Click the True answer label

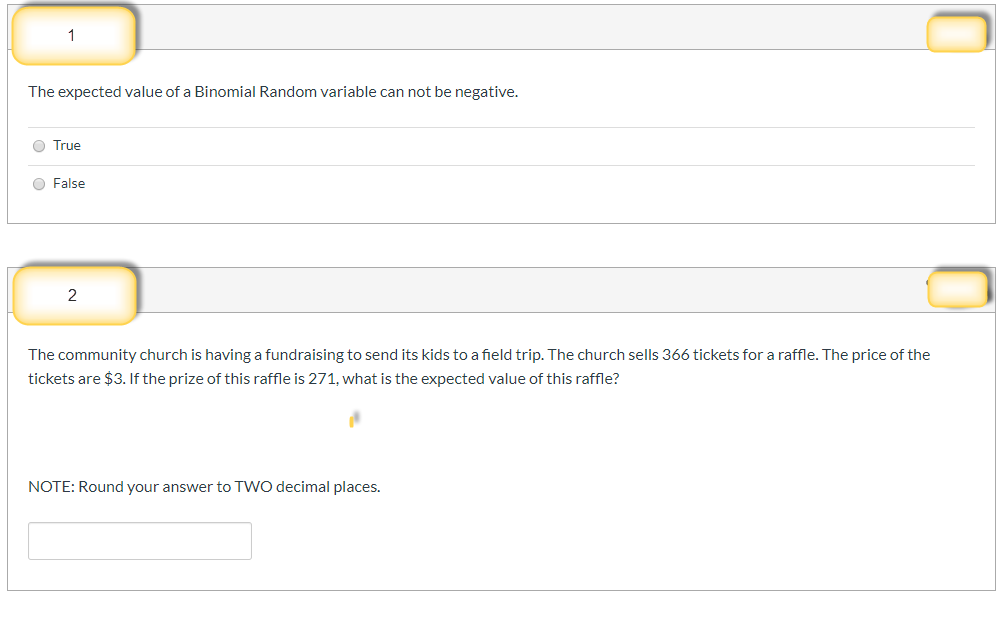tap(68, 145)
